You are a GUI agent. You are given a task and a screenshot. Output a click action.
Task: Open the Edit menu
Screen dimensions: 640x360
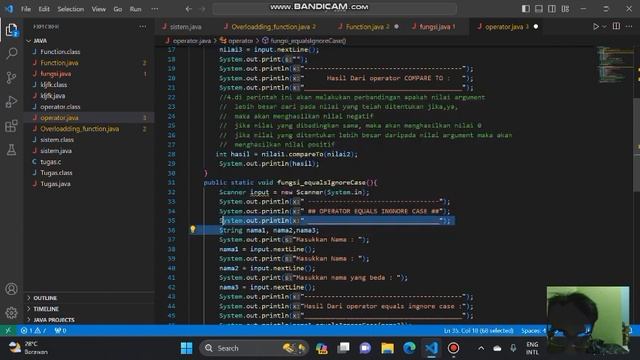(44, 9)
